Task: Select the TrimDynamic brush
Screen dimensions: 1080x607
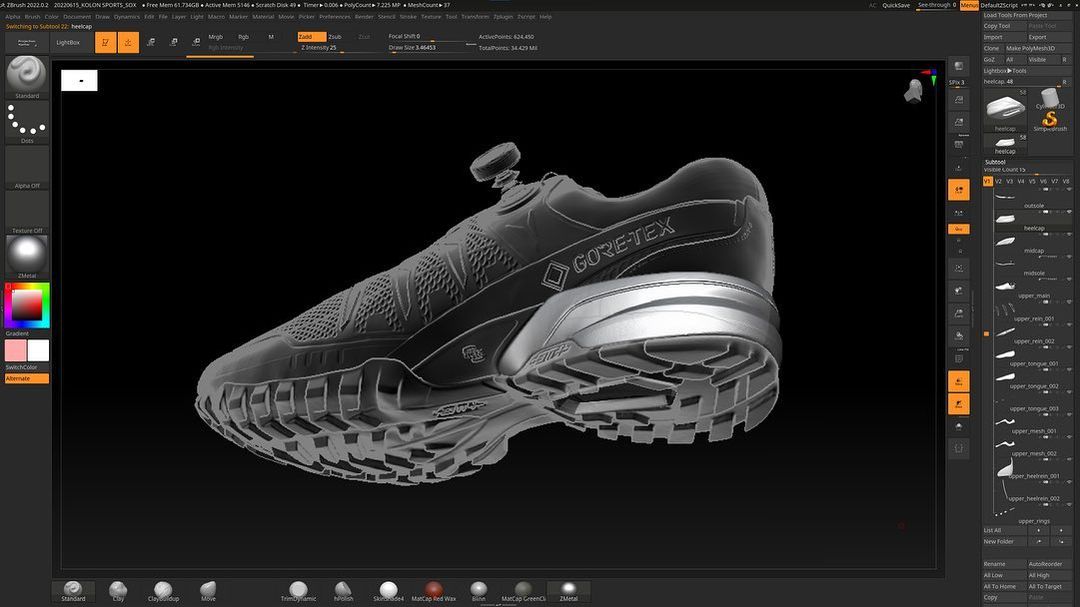Action: click(298, 591)
